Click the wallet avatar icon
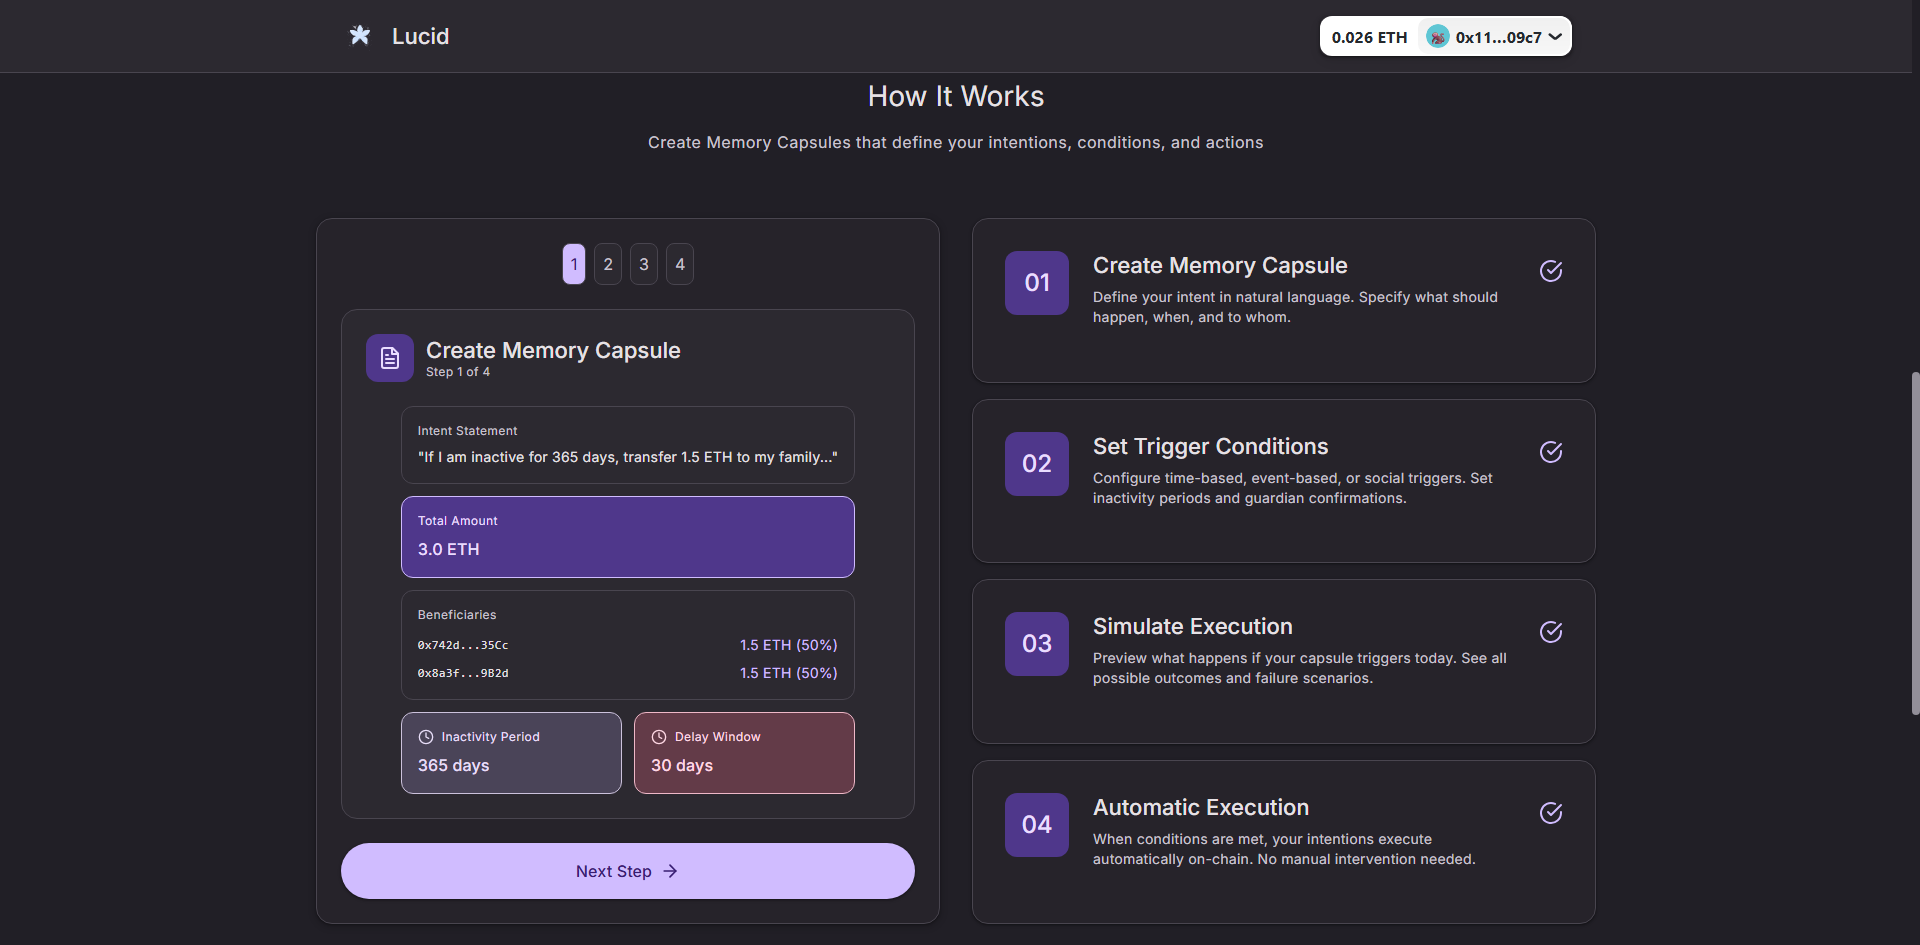This screenshot has height=945, width=1920. pos(1437,37)
